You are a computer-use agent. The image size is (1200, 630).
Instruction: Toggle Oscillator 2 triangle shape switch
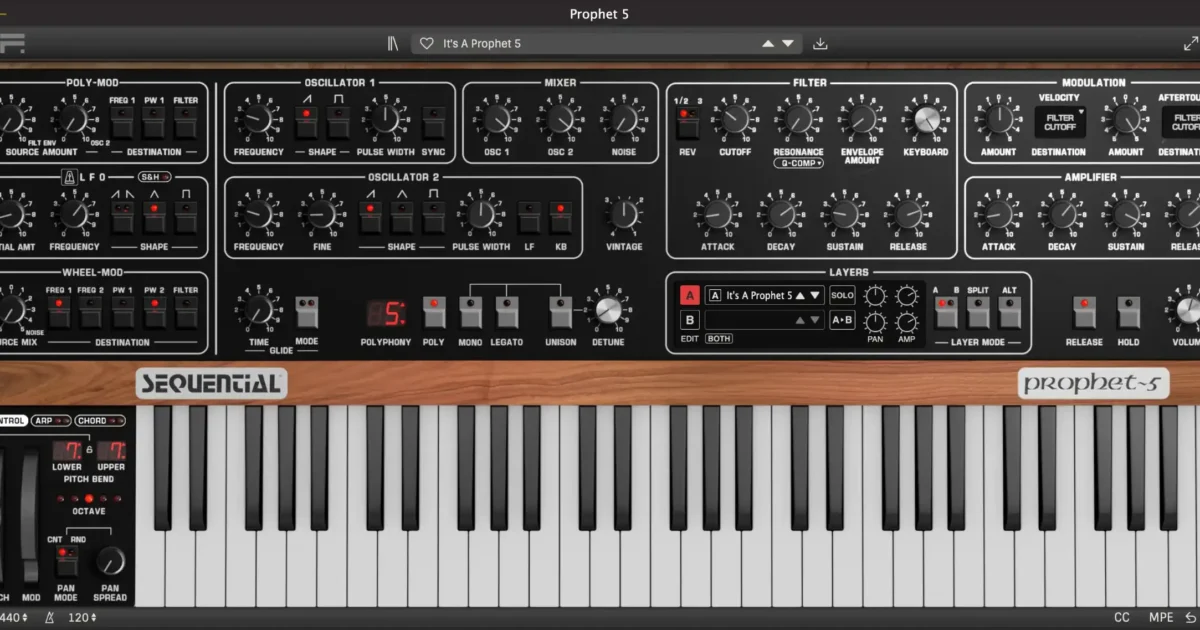(x=401, y=216)
